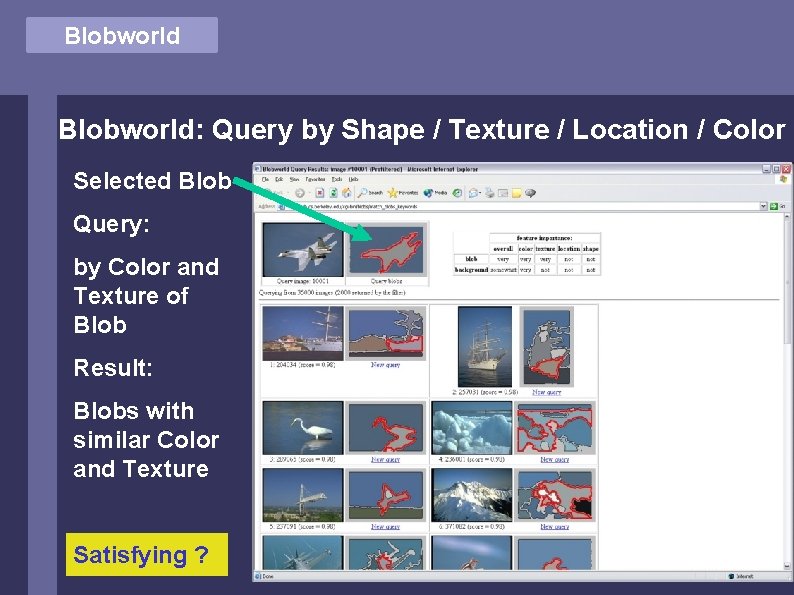Open the Help menu
Viewport: 794px width, 595px height.
(353, 179)
